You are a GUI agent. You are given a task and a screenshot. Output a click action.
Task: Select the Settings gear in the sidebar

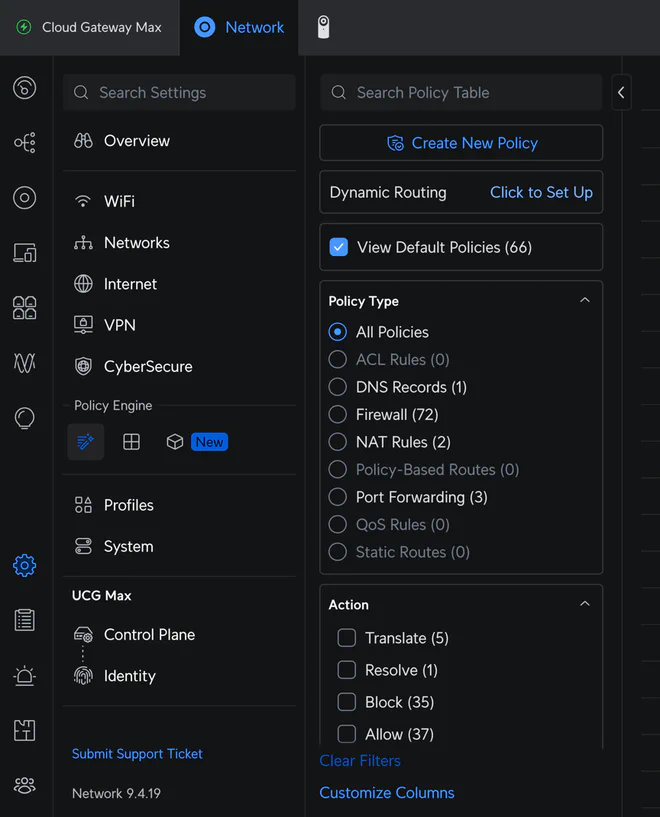click(24, 565)
